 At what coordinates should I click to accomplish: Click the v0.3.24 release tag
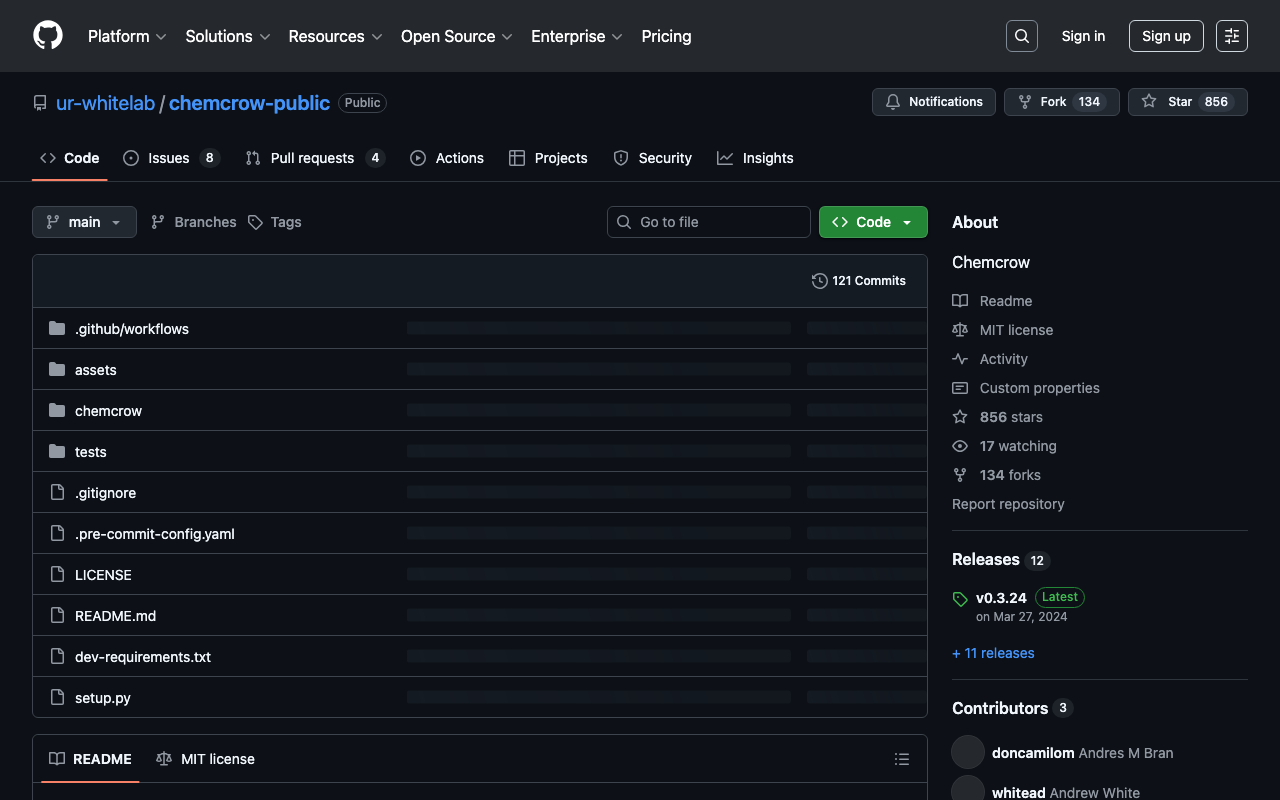coord(1001,597)
